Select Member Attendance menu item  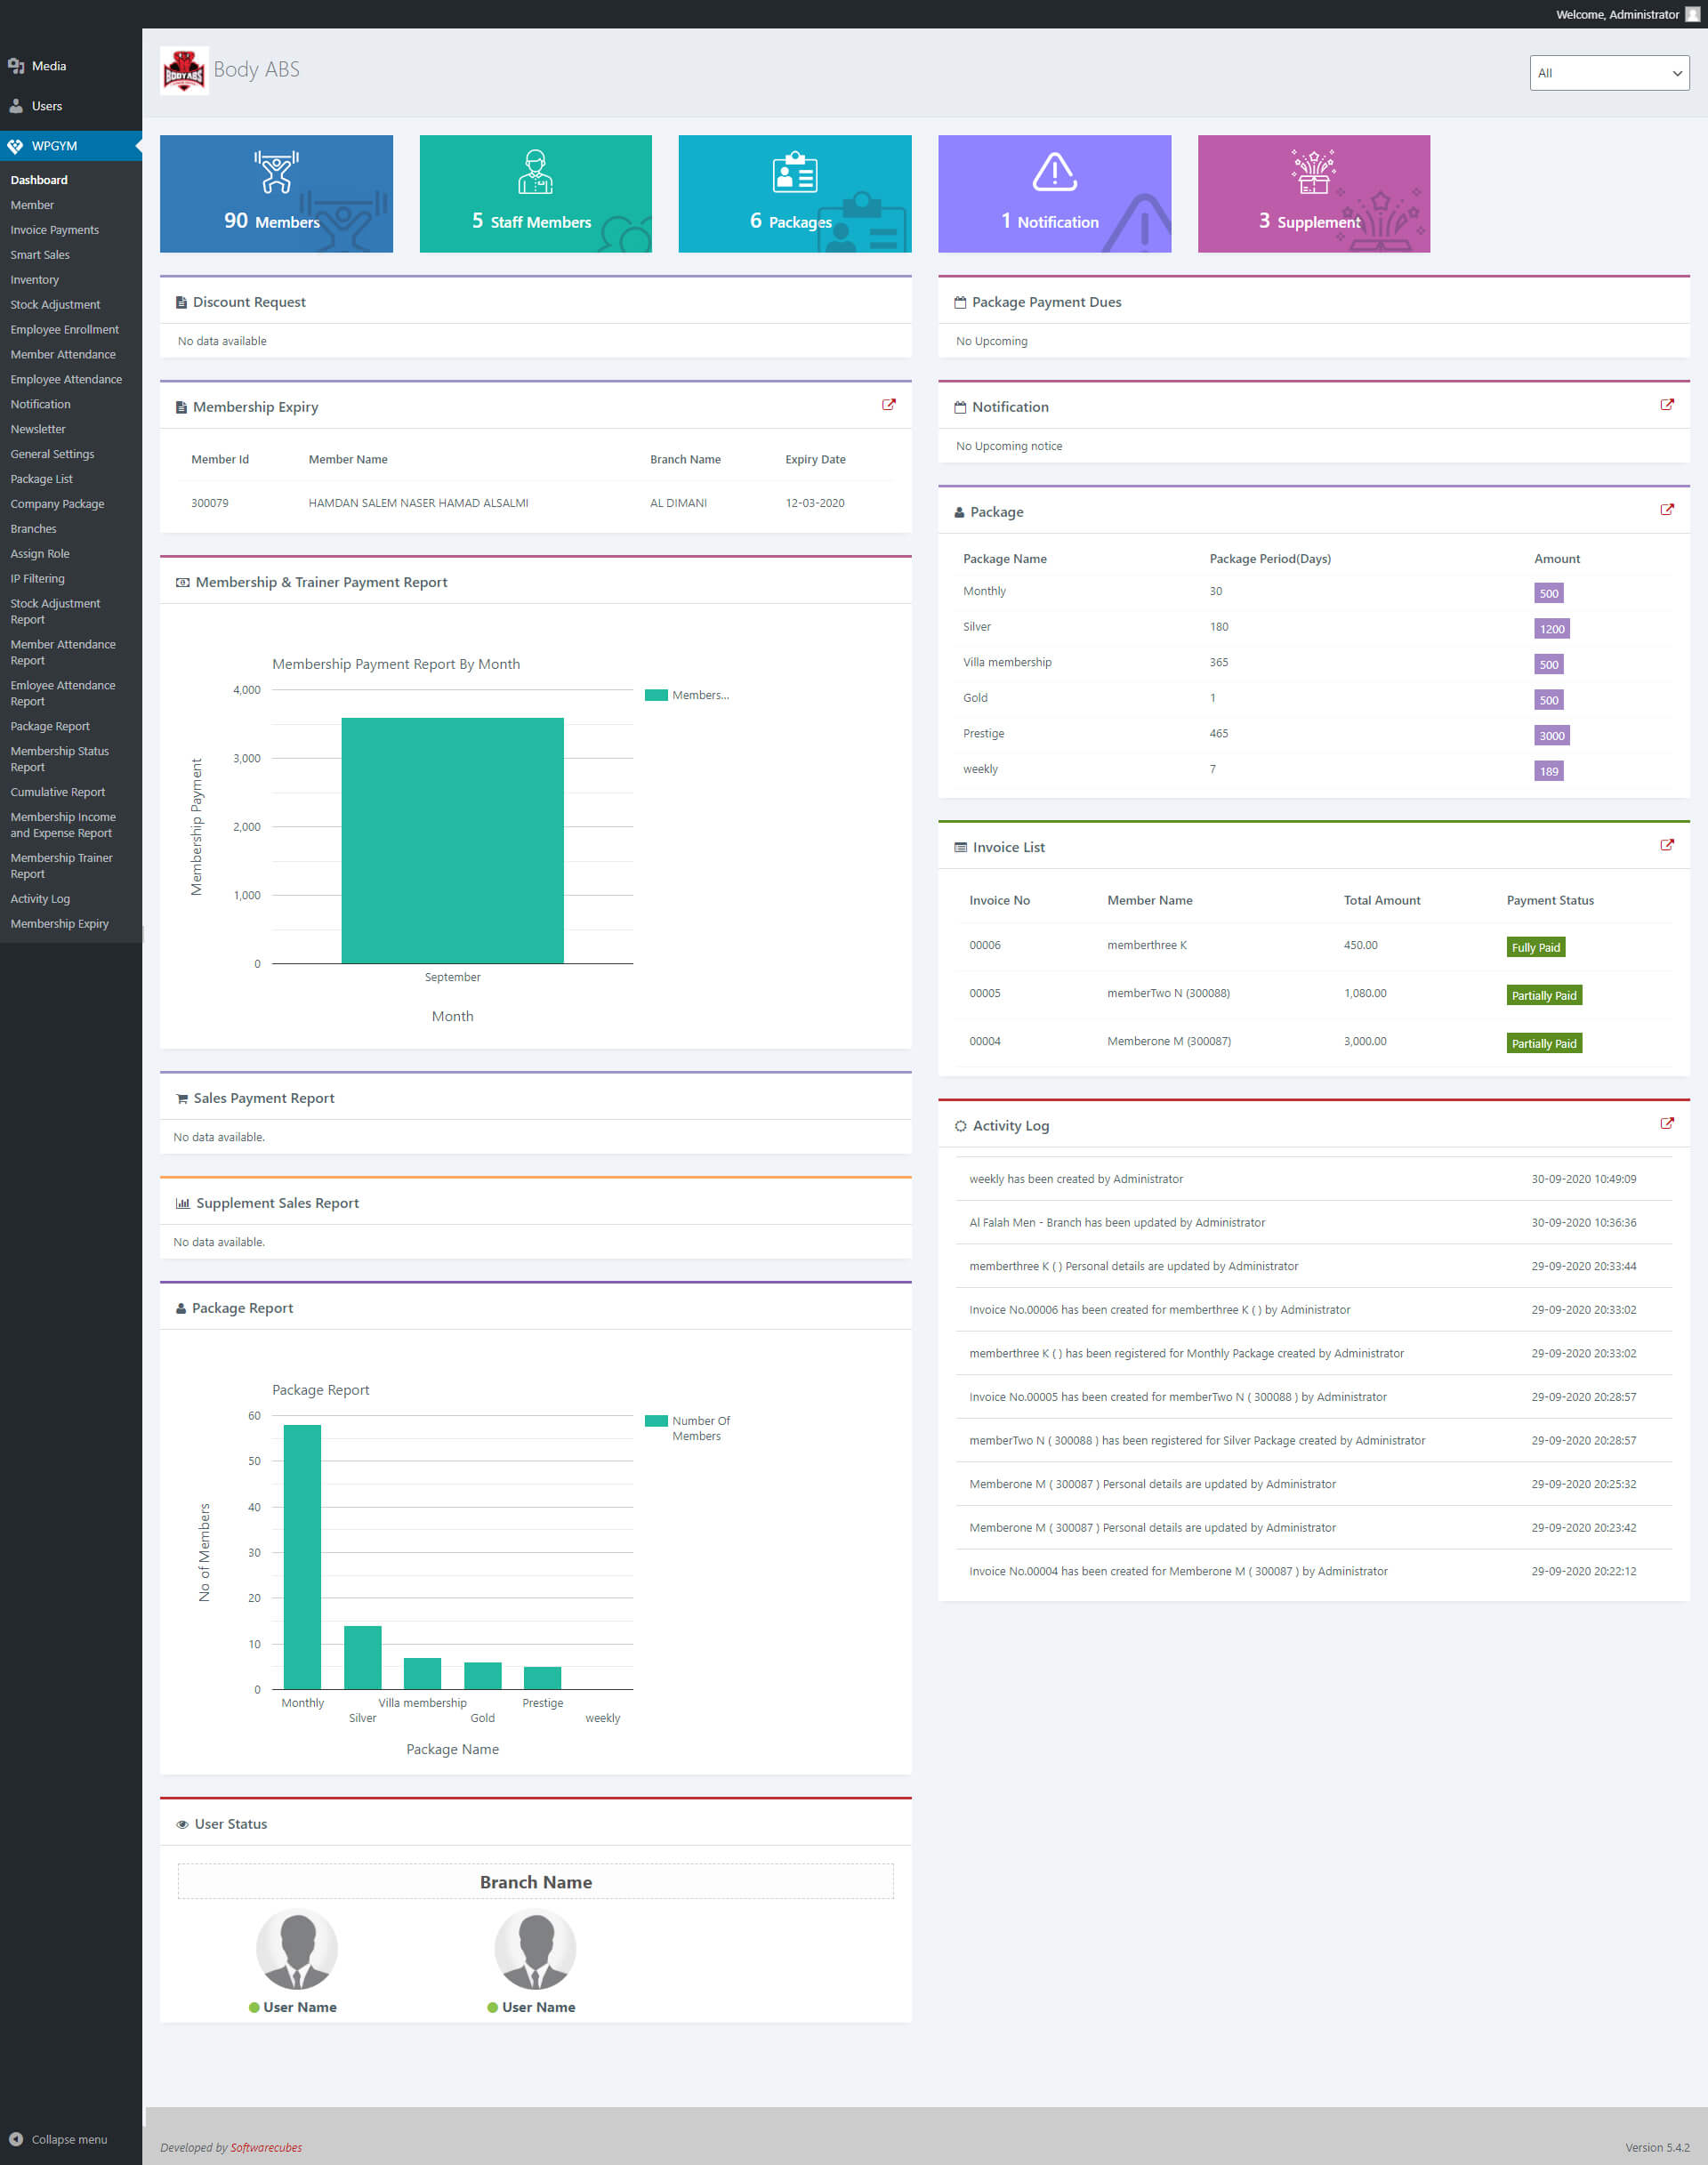pos(63,354)
